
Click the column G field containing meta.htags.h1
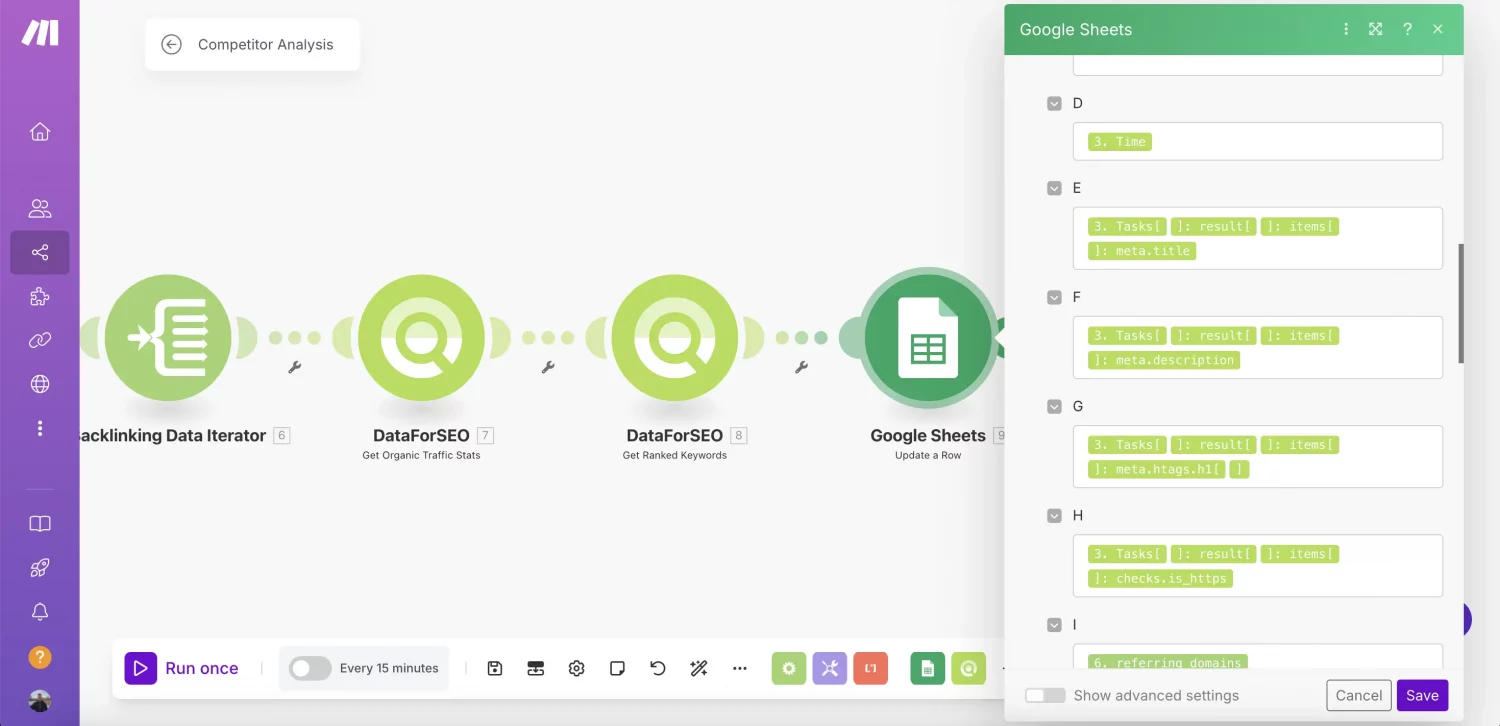coord(1258,456)
